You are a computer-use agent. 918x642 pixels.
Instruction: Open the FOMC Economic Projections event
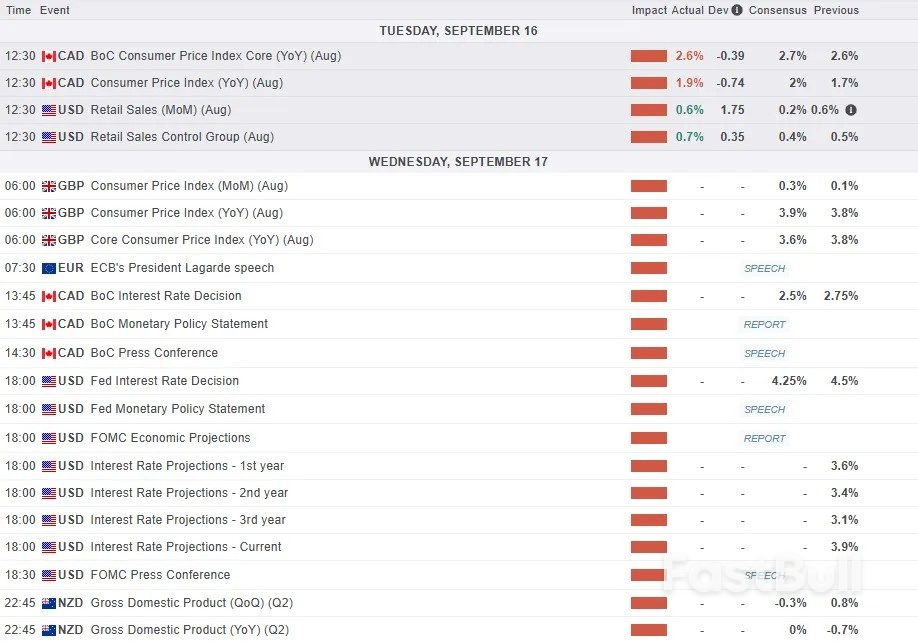click(170, 438)
